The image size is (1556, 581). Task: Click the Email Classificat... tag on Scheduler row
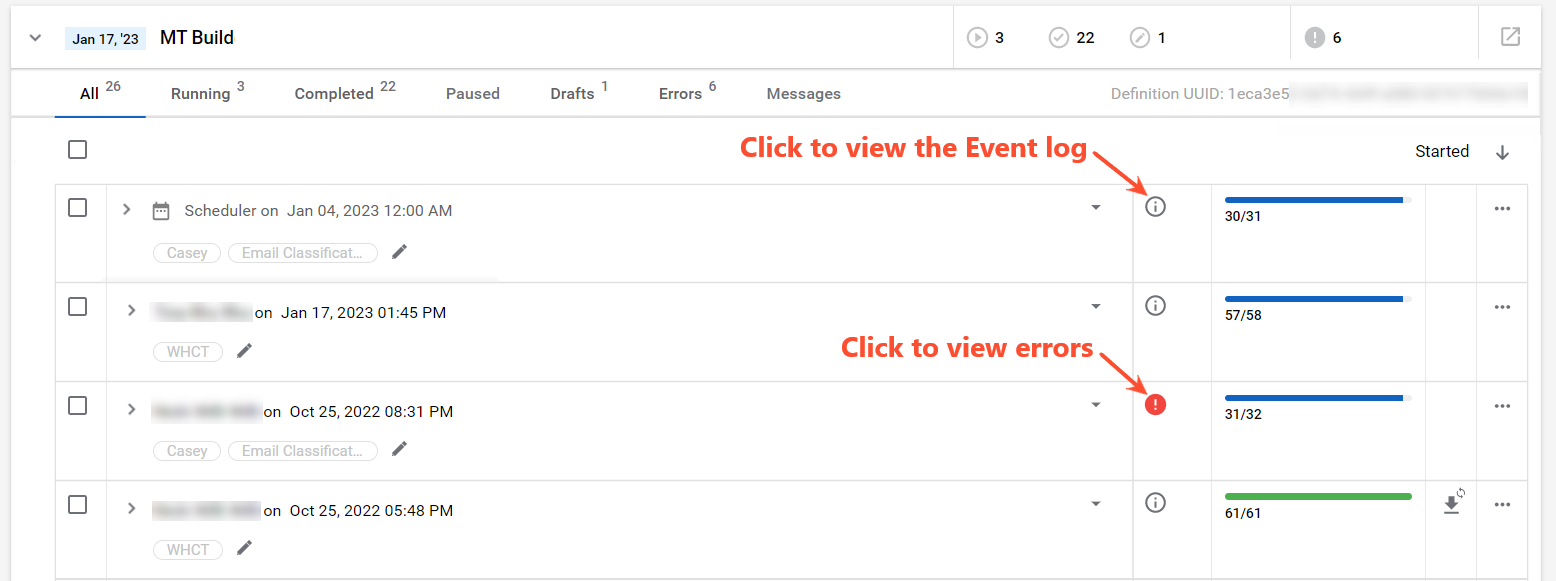[x=303, y=253]
